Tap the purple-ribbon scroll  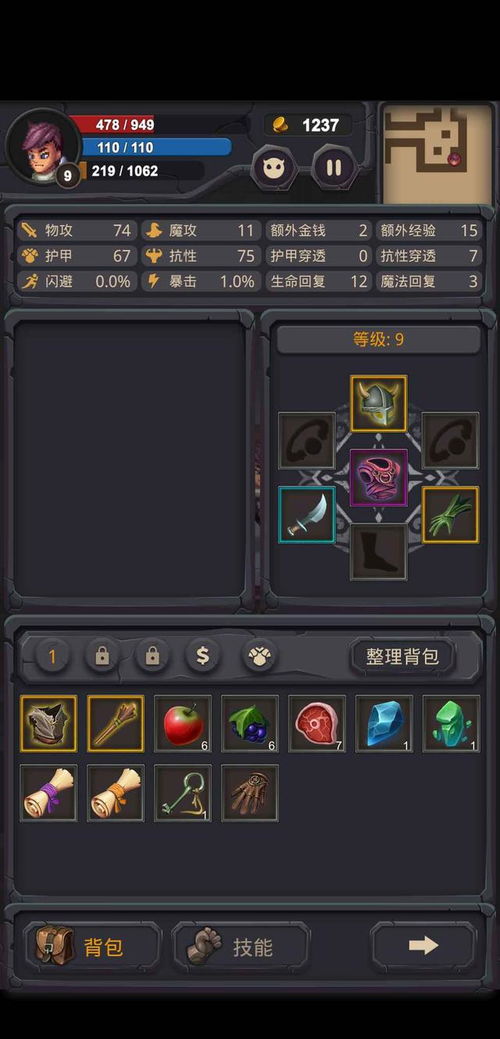pos(48,793)
